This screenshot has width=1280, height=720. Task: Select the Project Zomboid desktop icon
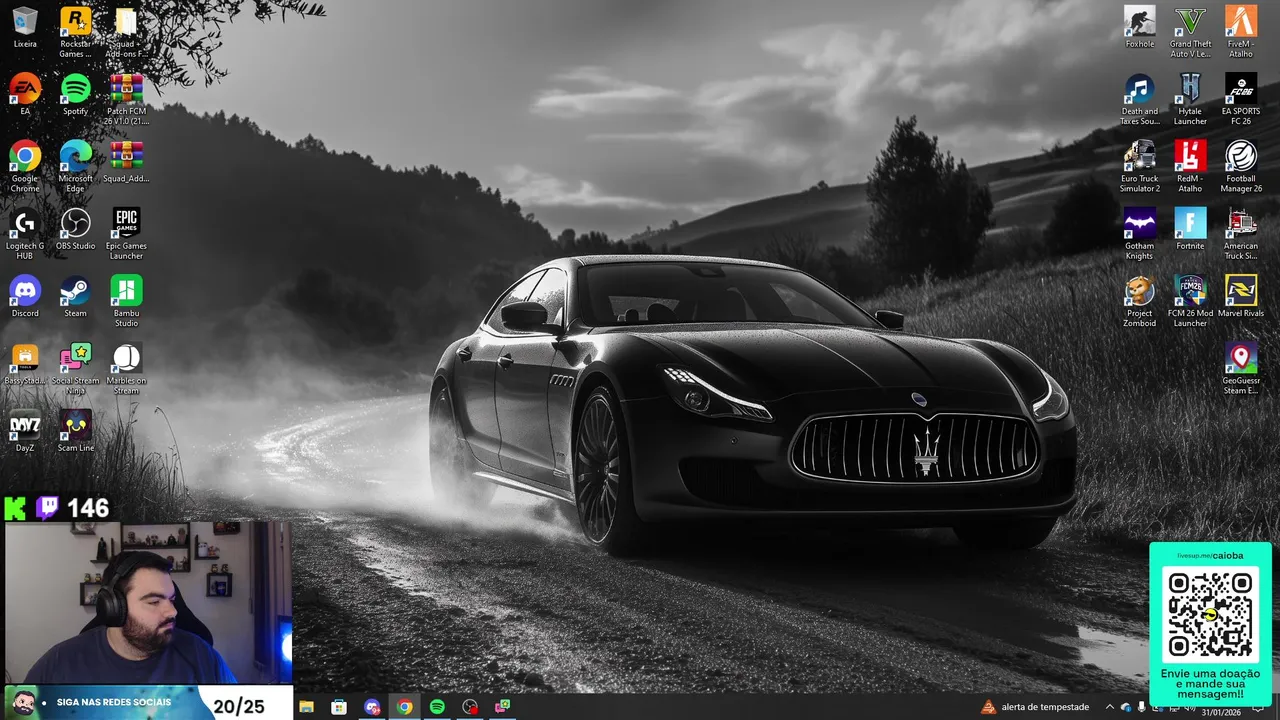tap(1139, 301)
